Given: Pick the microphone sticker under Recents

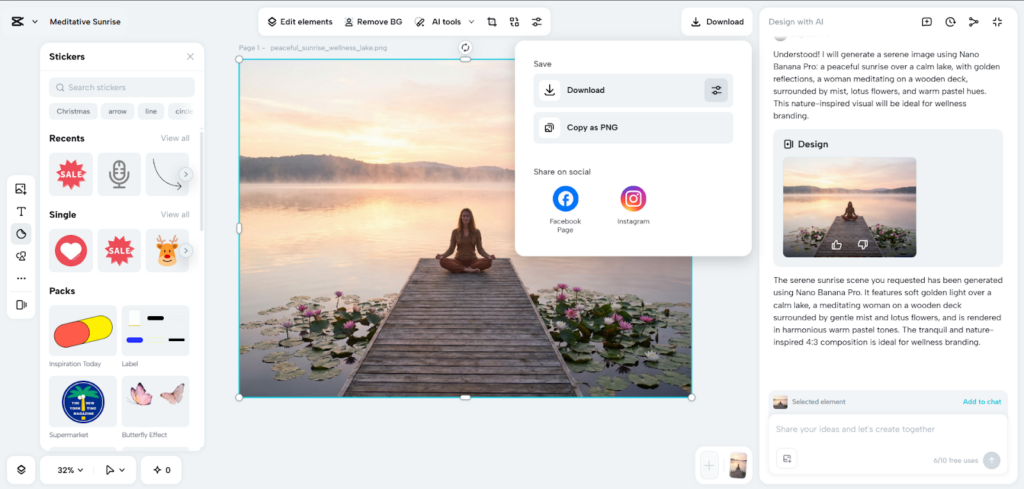Looking at the screenshot, I should (x=119, y=174).
